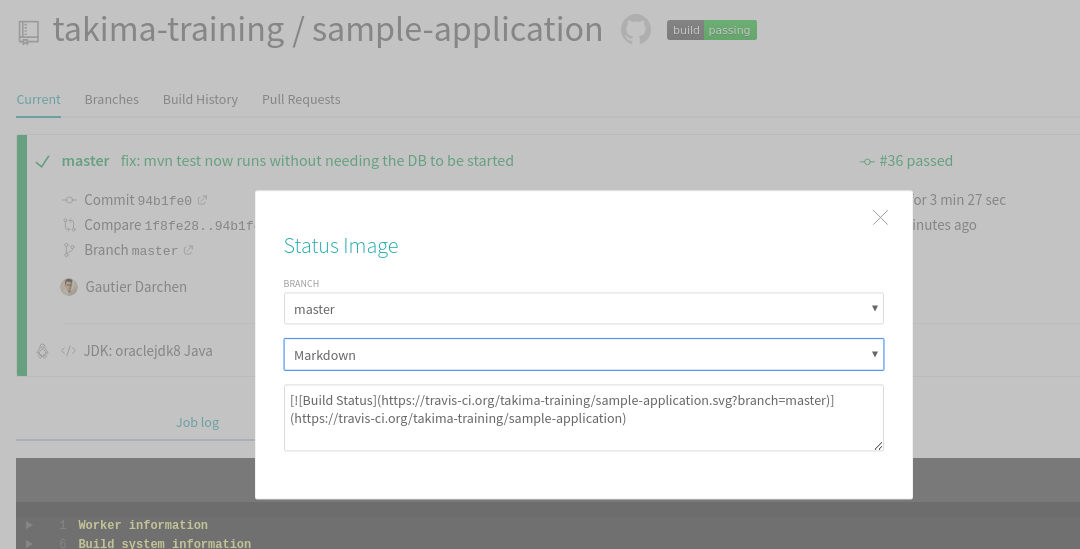Click the commit icon beside Commit 94b1fe0

click(x=69, y=200)
